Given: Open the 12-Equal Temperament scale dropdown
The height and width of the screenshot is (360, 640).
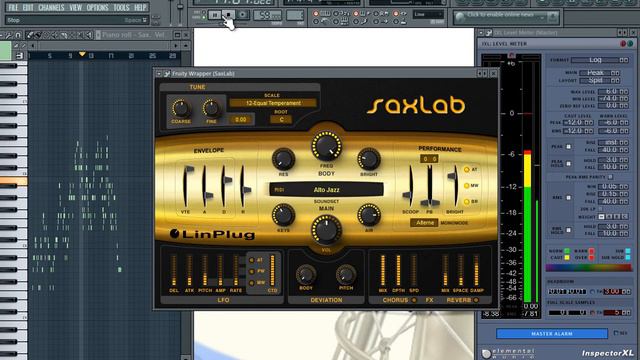Looking at the screenshot, I should point(273,103).
